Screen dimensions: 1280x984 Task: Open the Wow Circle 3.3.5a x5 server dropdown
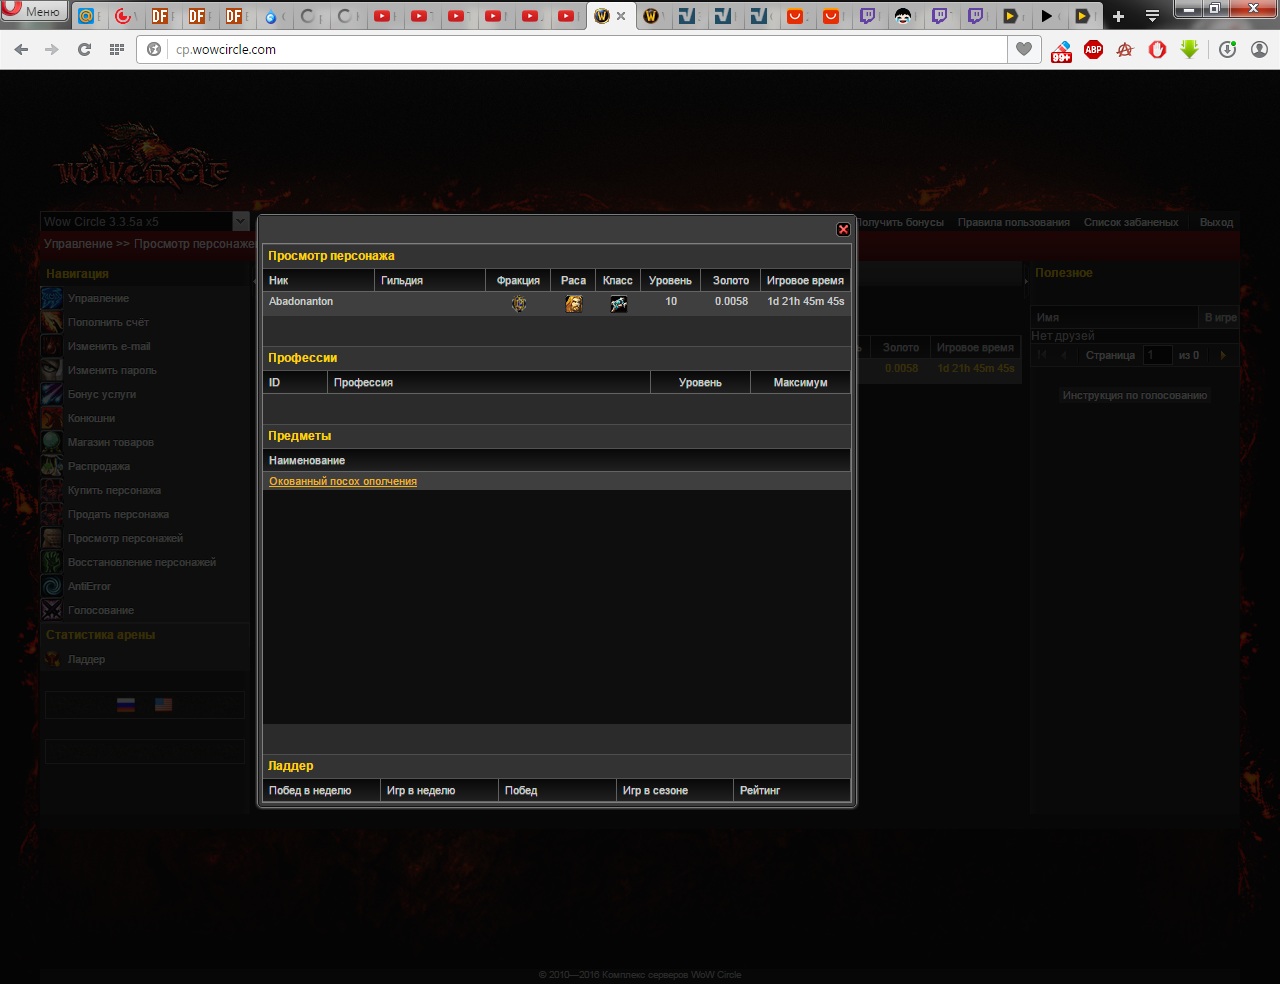click(240, 221)
